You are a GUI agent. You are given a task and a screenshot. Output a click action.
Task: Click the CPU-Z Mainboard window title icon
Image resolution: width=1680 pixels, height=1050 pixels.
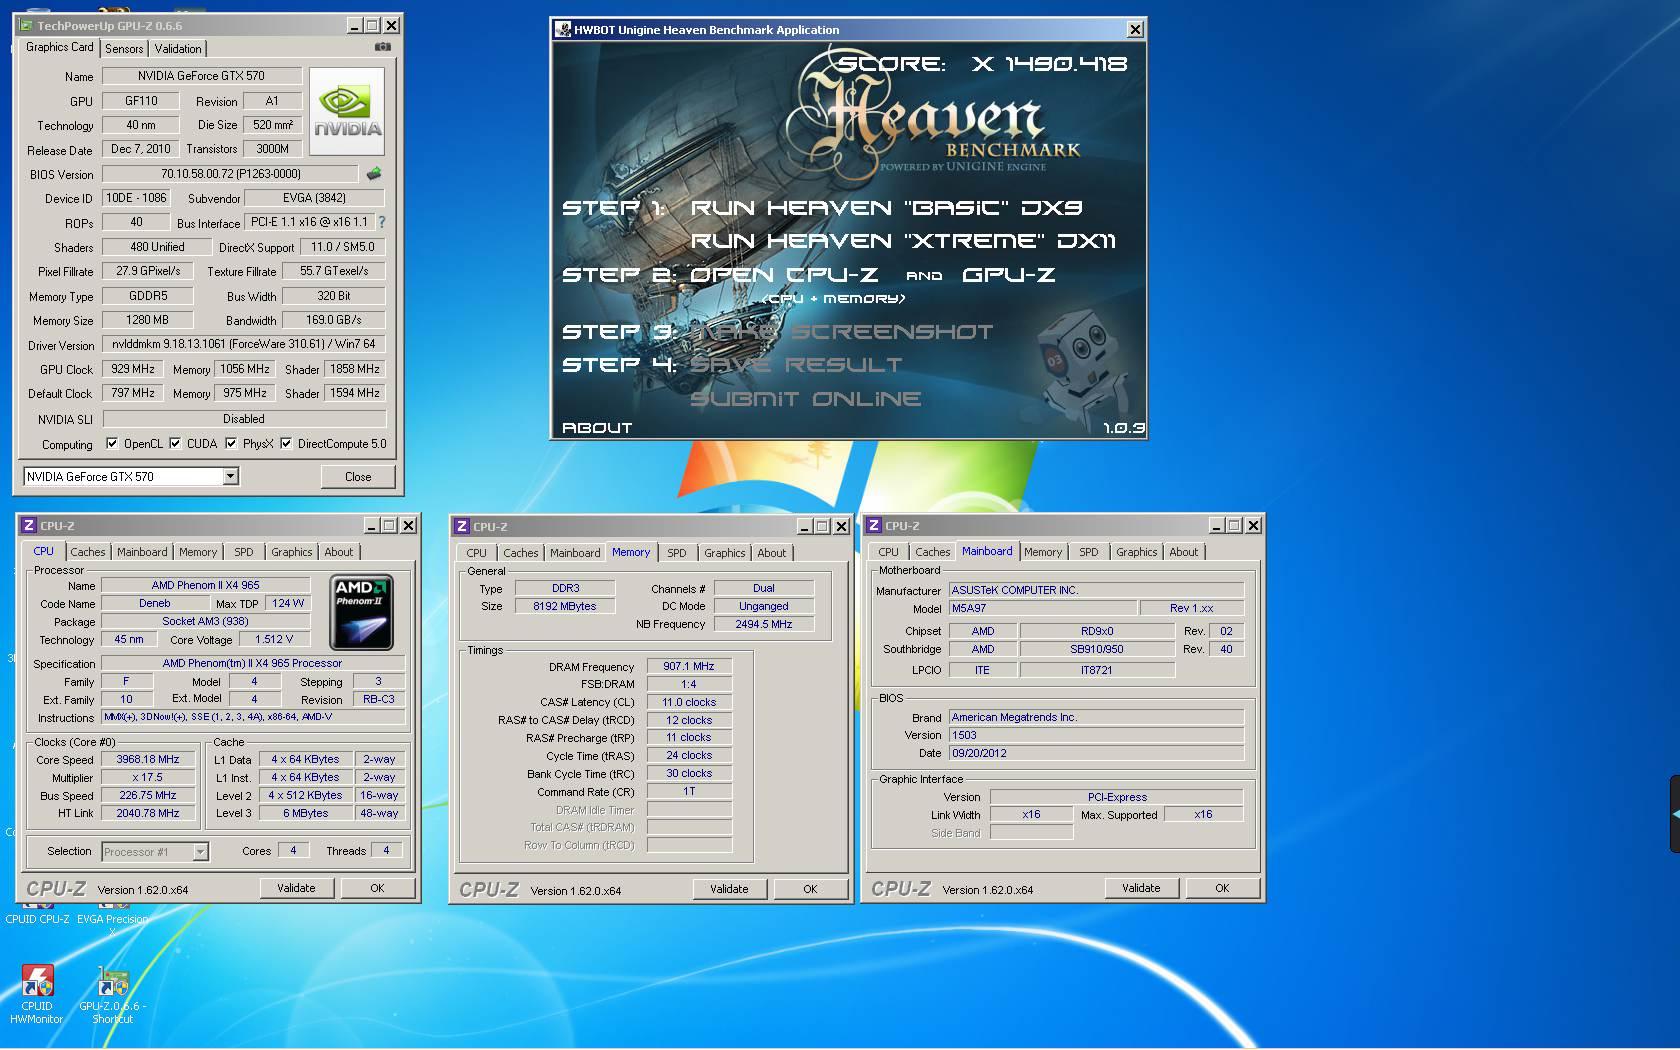click(x=874, y=525)
